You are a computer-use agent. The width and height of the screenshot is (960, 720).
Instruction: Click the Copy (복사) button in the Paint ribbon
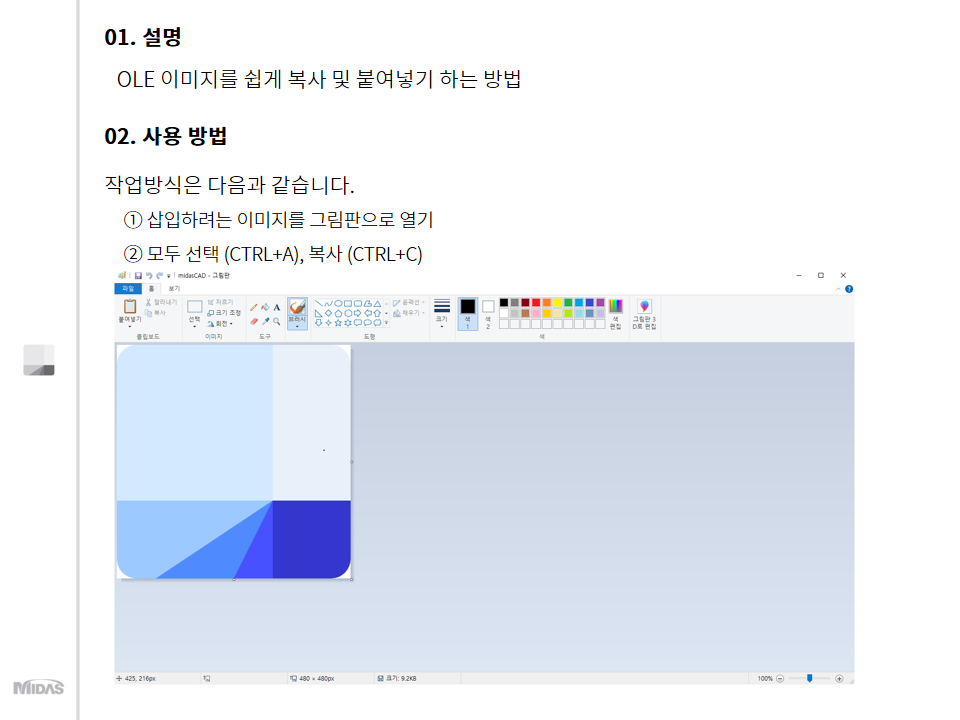[156, 313]
